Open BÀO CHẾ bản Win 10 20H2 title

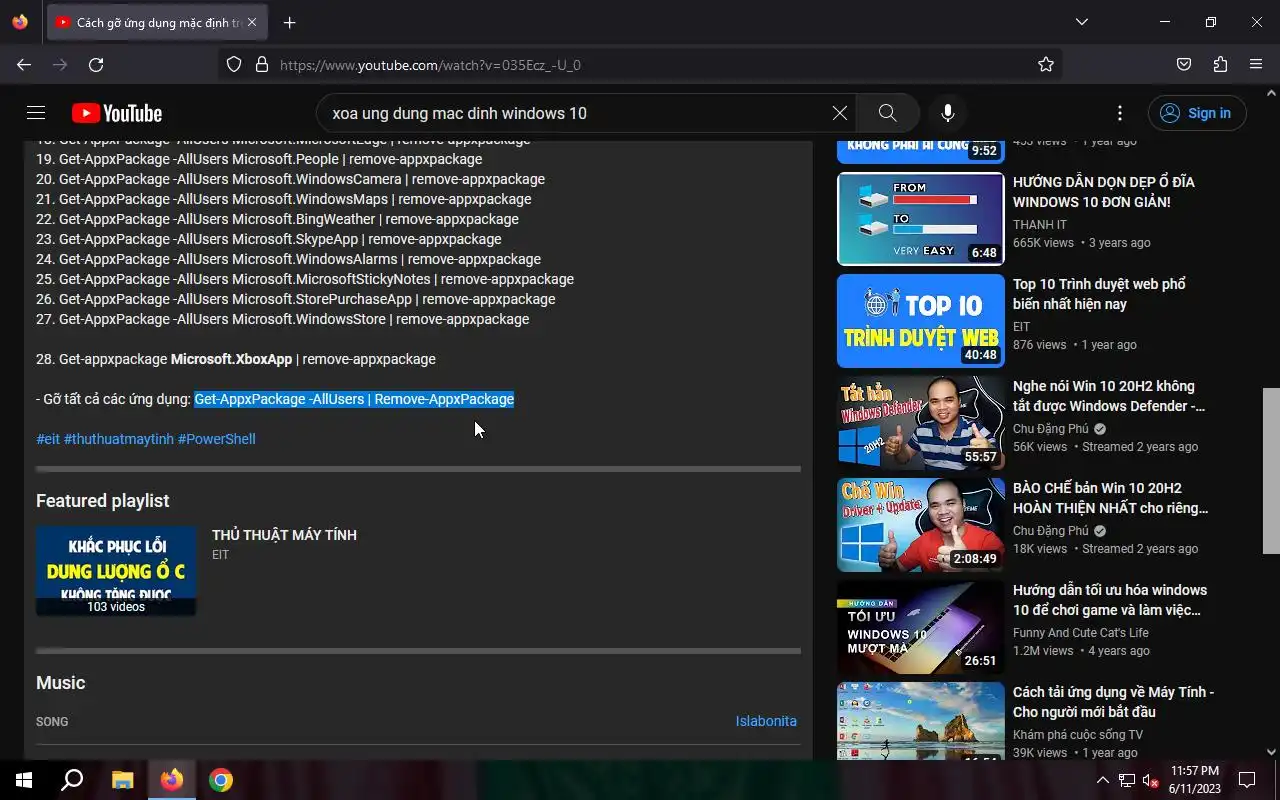point(1111,498)
